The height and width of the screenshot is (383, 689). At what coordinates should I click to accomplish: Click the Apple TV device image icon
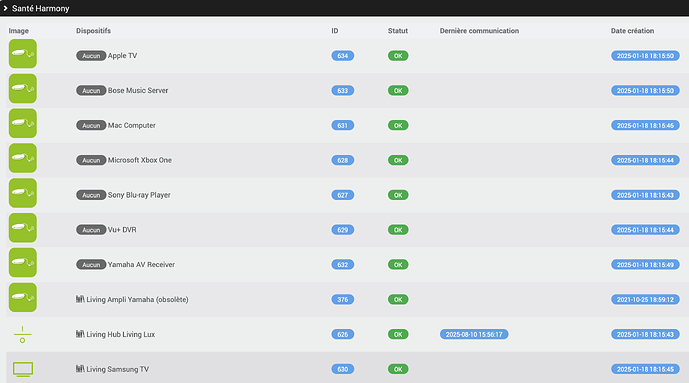pos(22,54)
